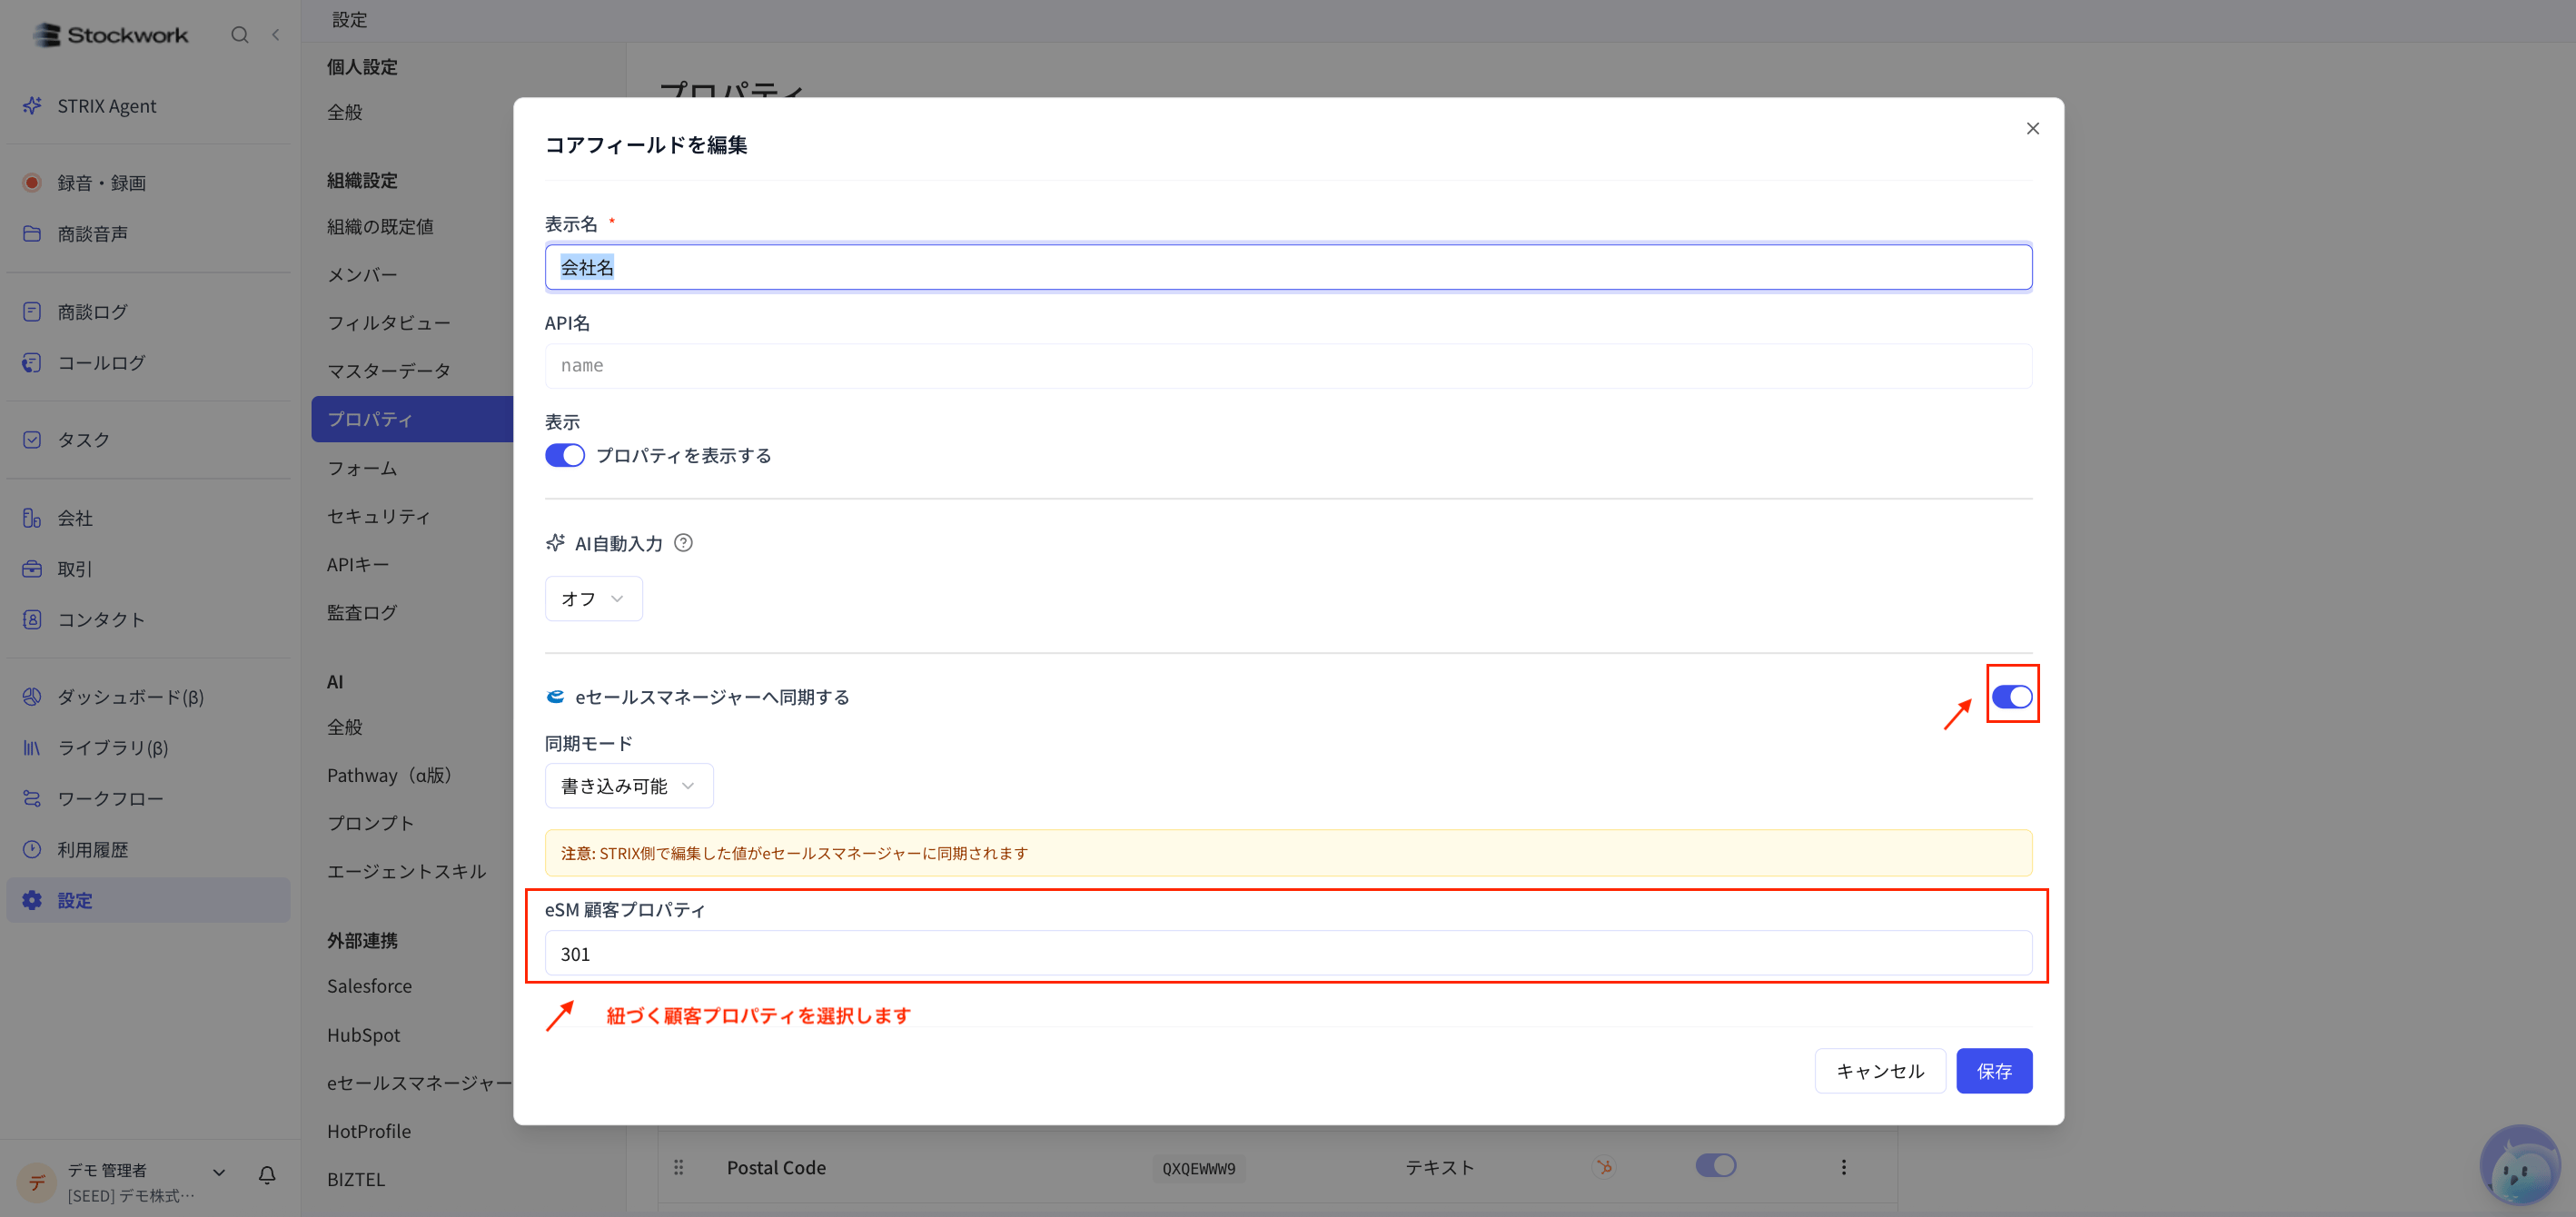Viewport: 2576px width, 1217px height.
Task: Click the ダッシュボード(β) chart icon
Action: pos(32,696)
